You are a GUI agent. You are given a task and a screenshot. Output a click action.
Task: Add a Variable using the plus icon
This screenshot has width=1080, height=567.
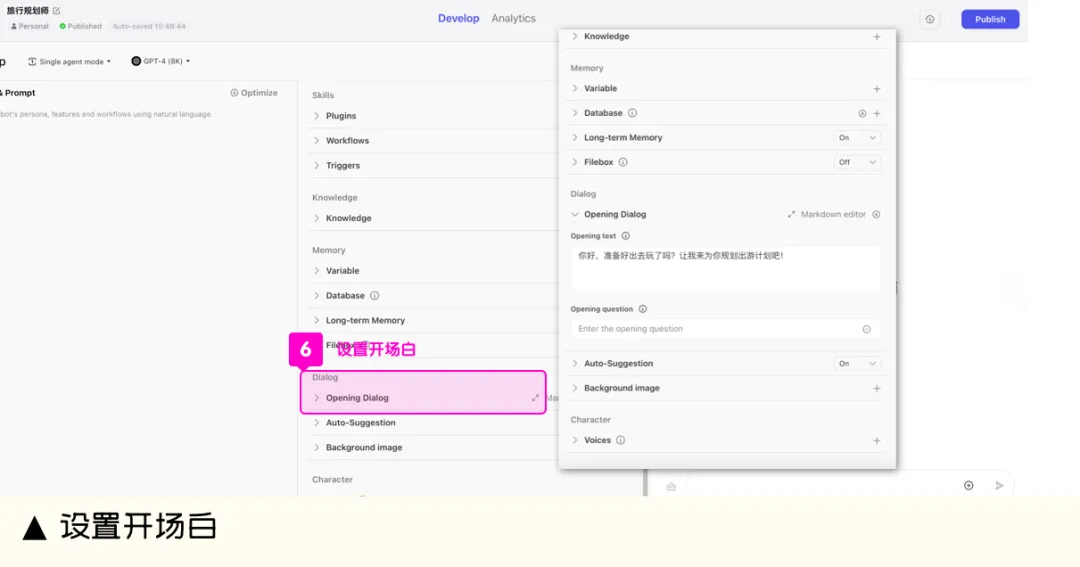877,89
